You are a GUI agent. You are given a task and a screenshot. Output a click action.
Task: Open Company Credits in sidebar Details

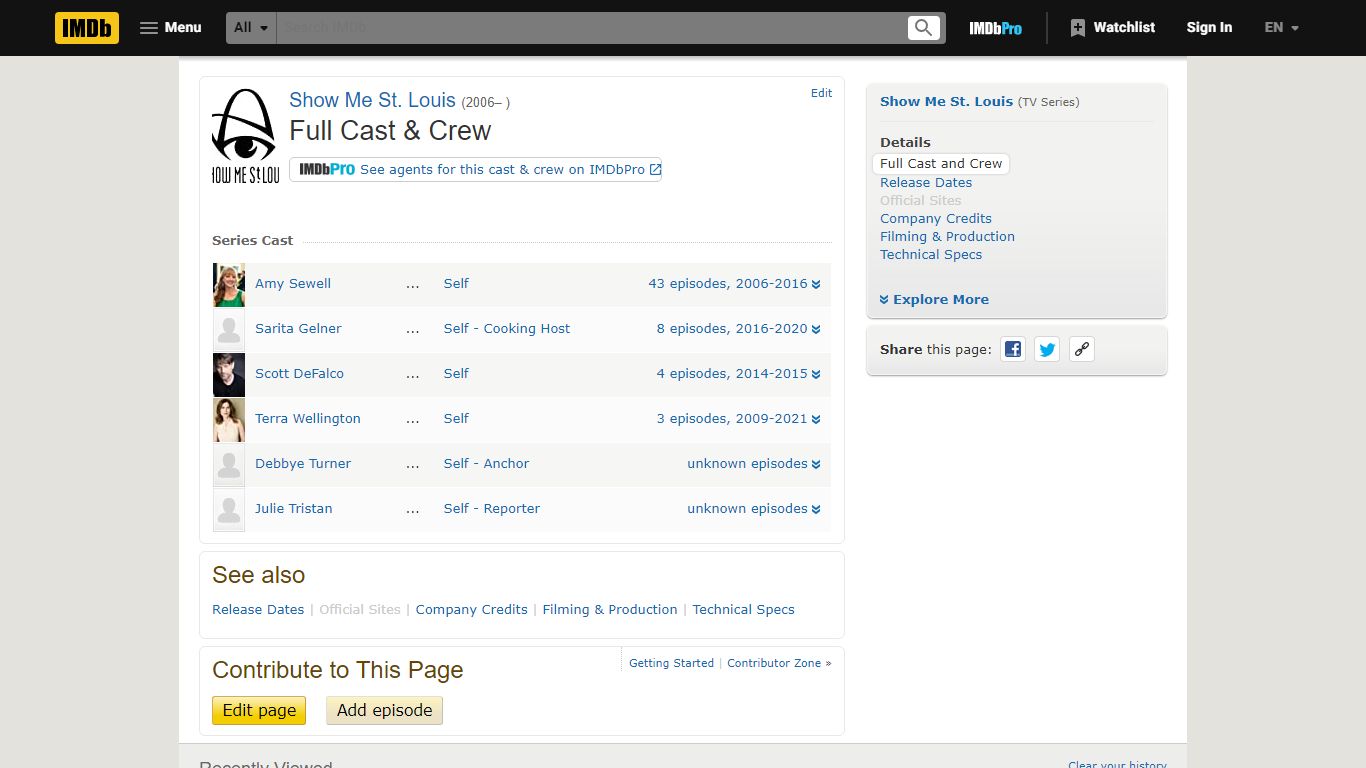[x=936, y=219]
